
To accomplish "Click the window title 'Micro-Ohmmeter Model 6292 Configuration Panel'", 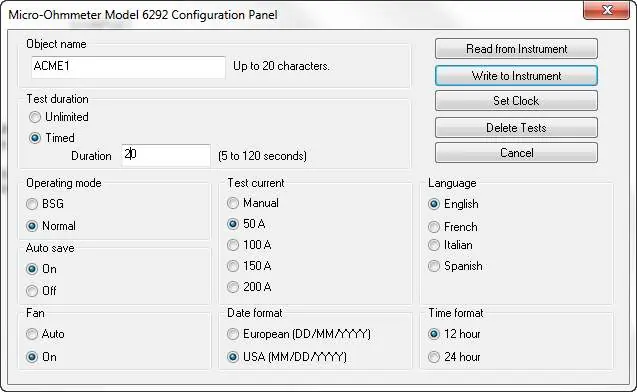I will point(143,15).
